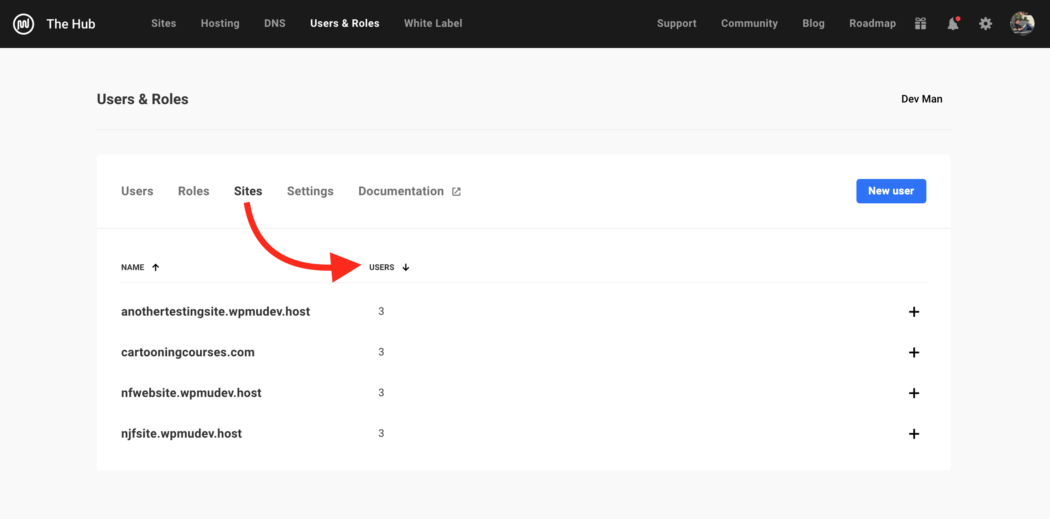Open the Roadmap link
Image resolution: width=1050 pixels, height=519 pixels.
coord(872,24)
